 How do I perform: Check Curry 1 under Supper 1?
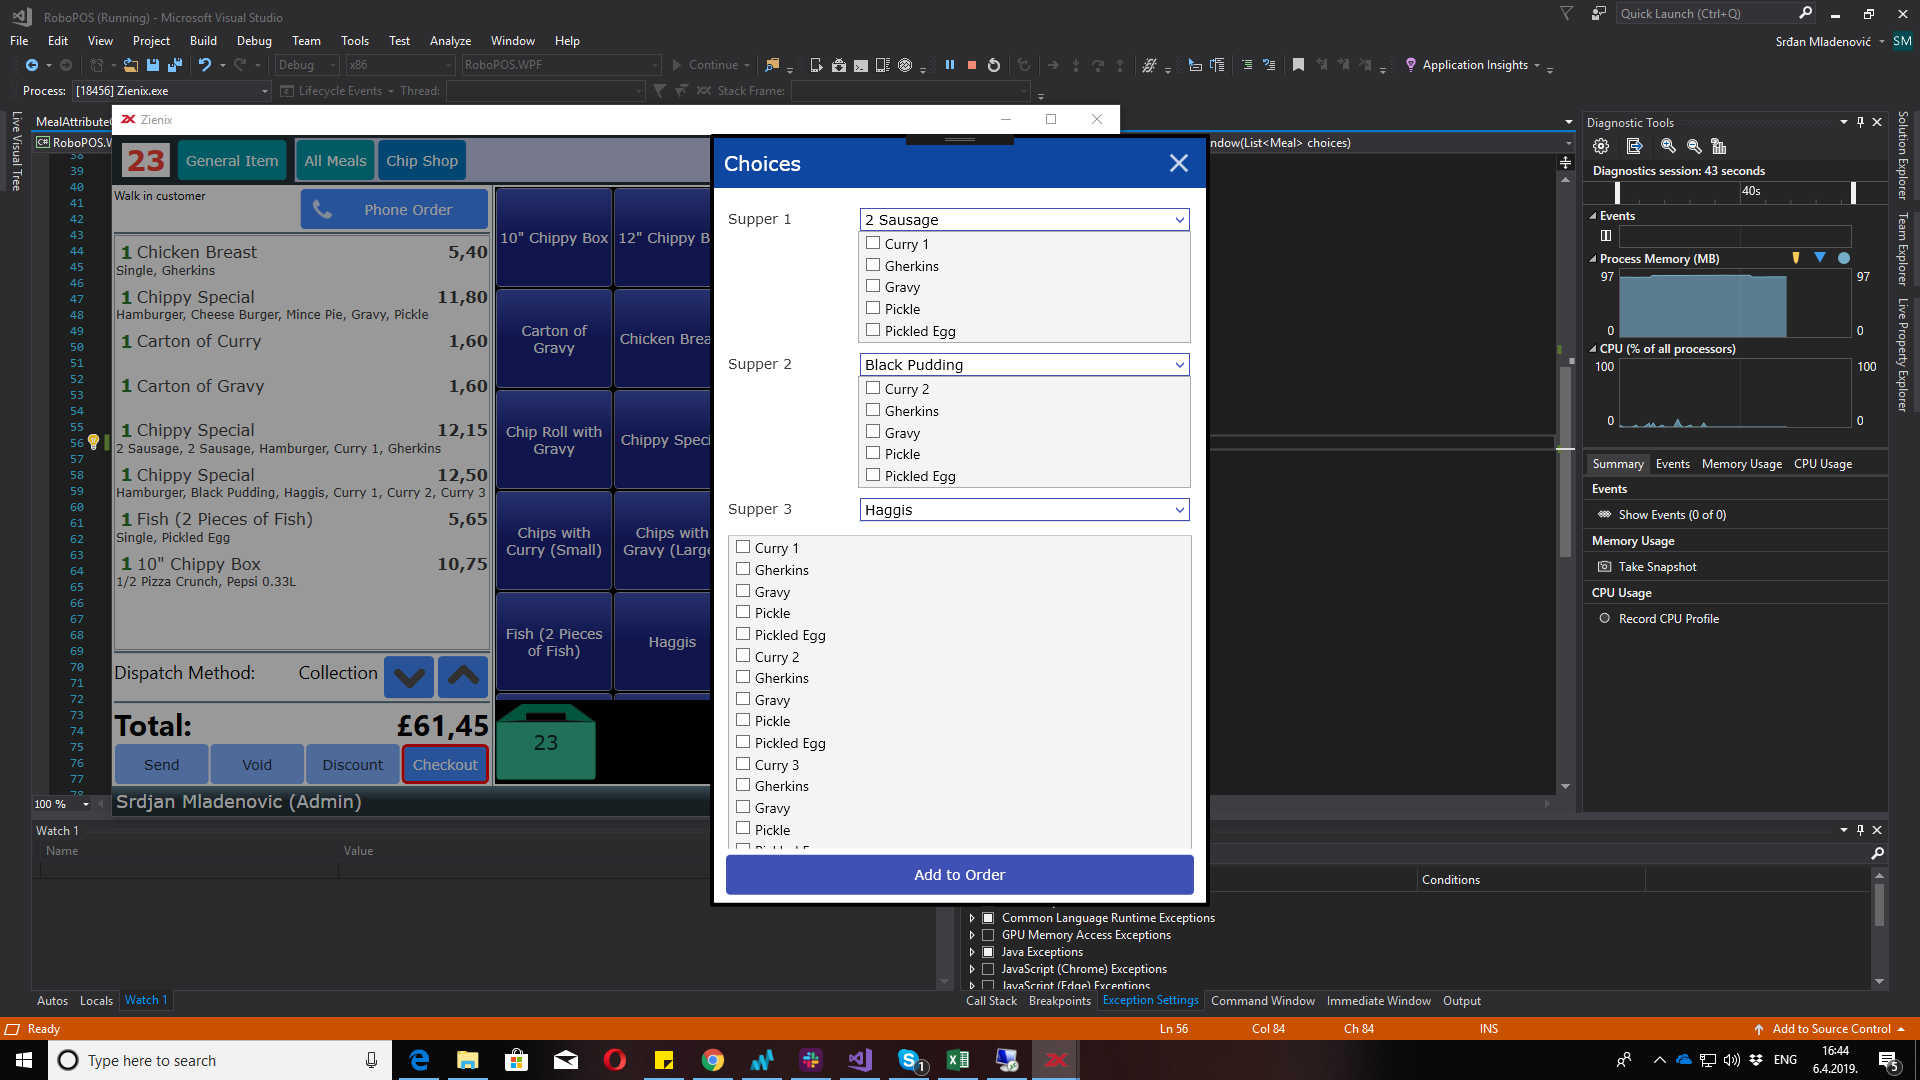tap(873, 243)
